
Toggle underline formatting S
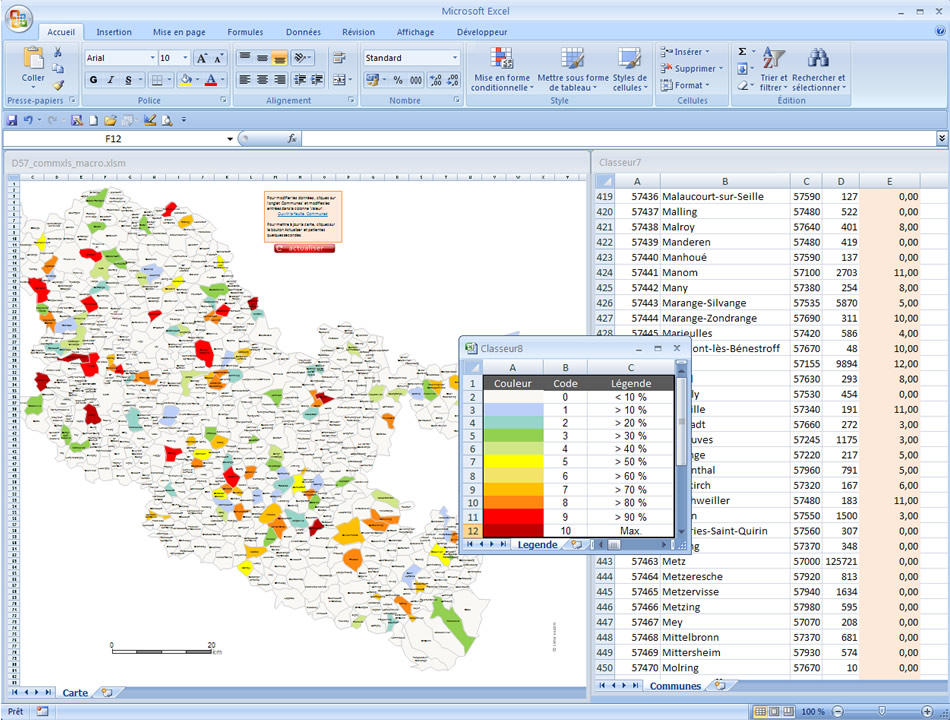pyautogui.click(x=128, y=80)
